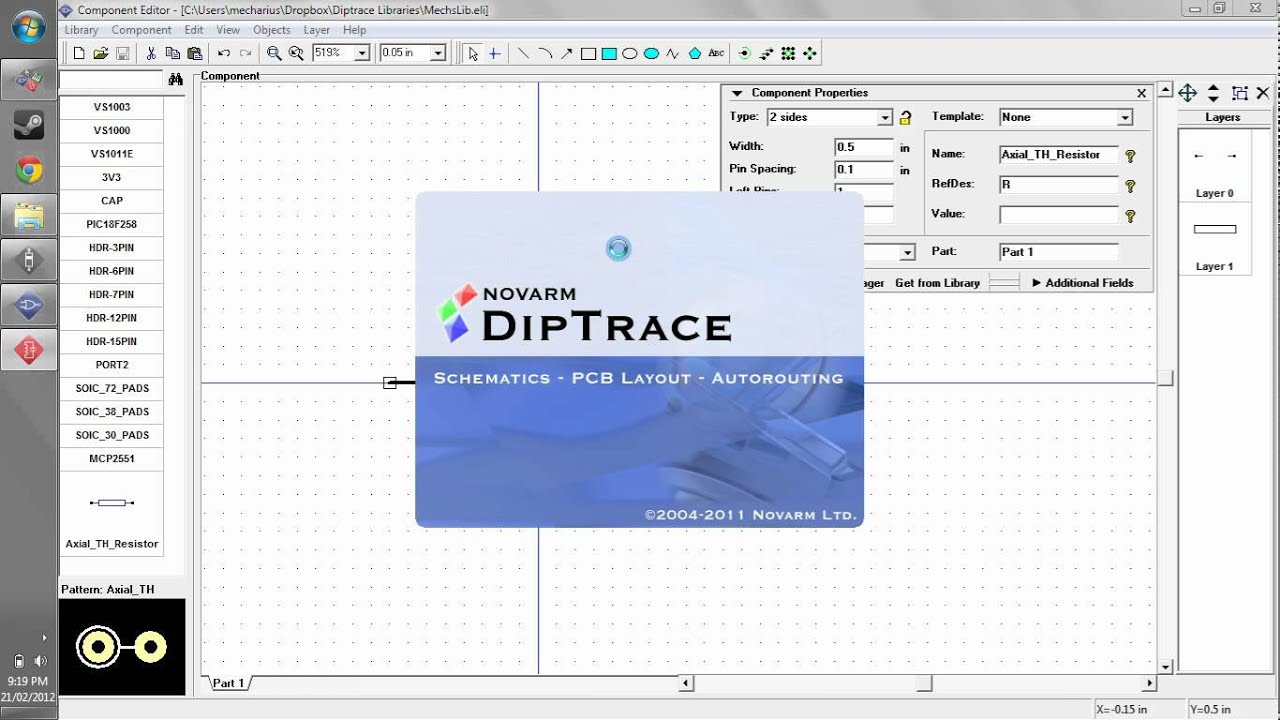Screen dimensions: 1280x720
Task: Open the Component menu
Action: tap(142, 30)
